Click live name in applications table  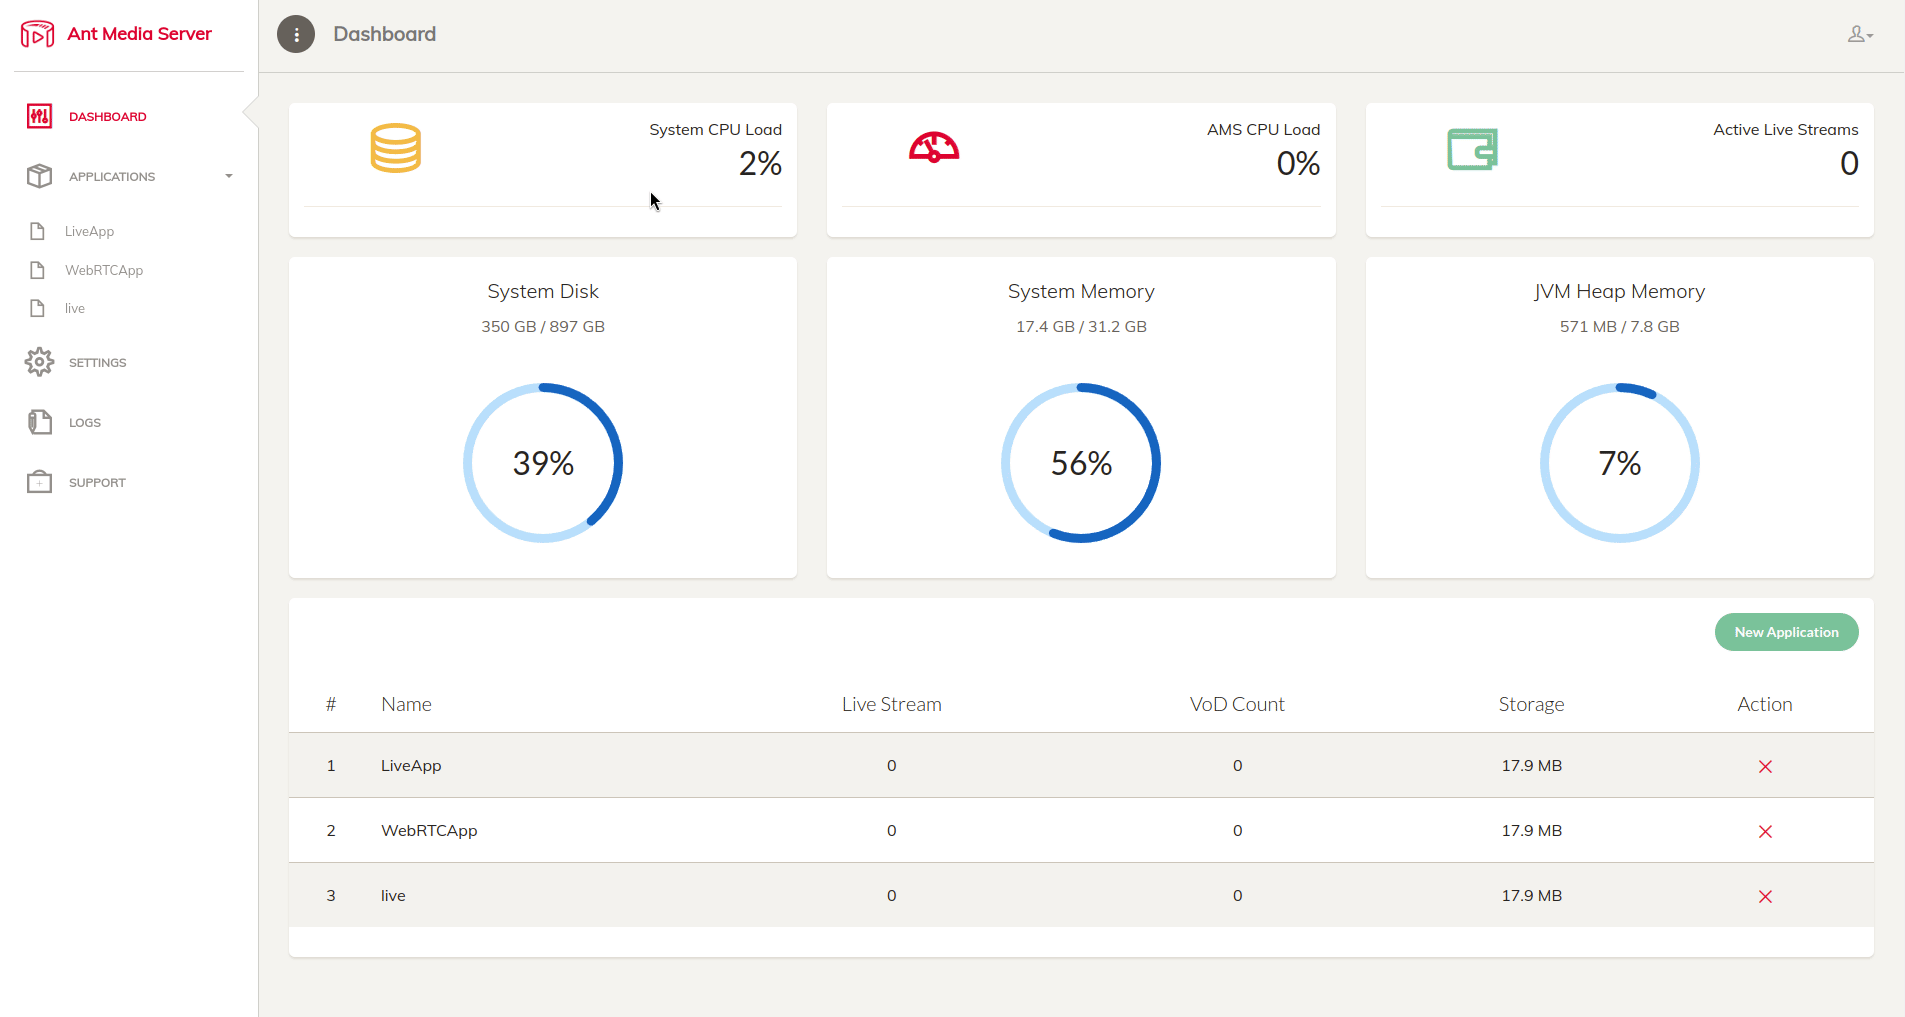click(393, 895)
